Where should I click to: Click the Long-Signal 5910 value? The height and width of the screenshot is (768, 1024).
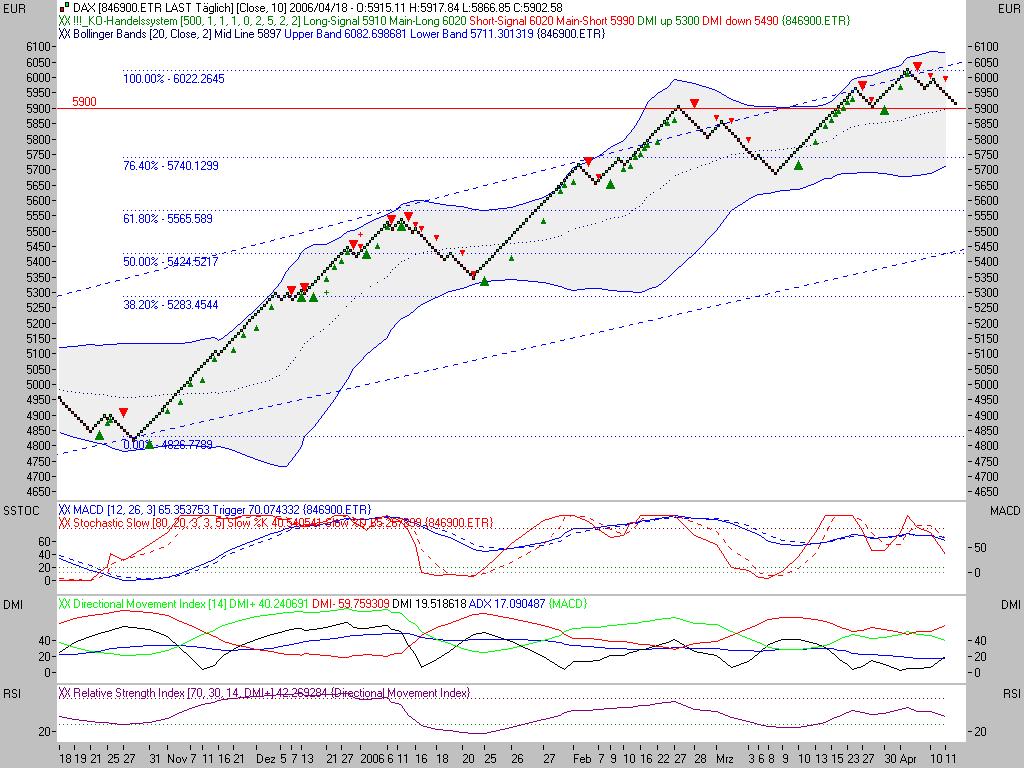pos(345,21)
